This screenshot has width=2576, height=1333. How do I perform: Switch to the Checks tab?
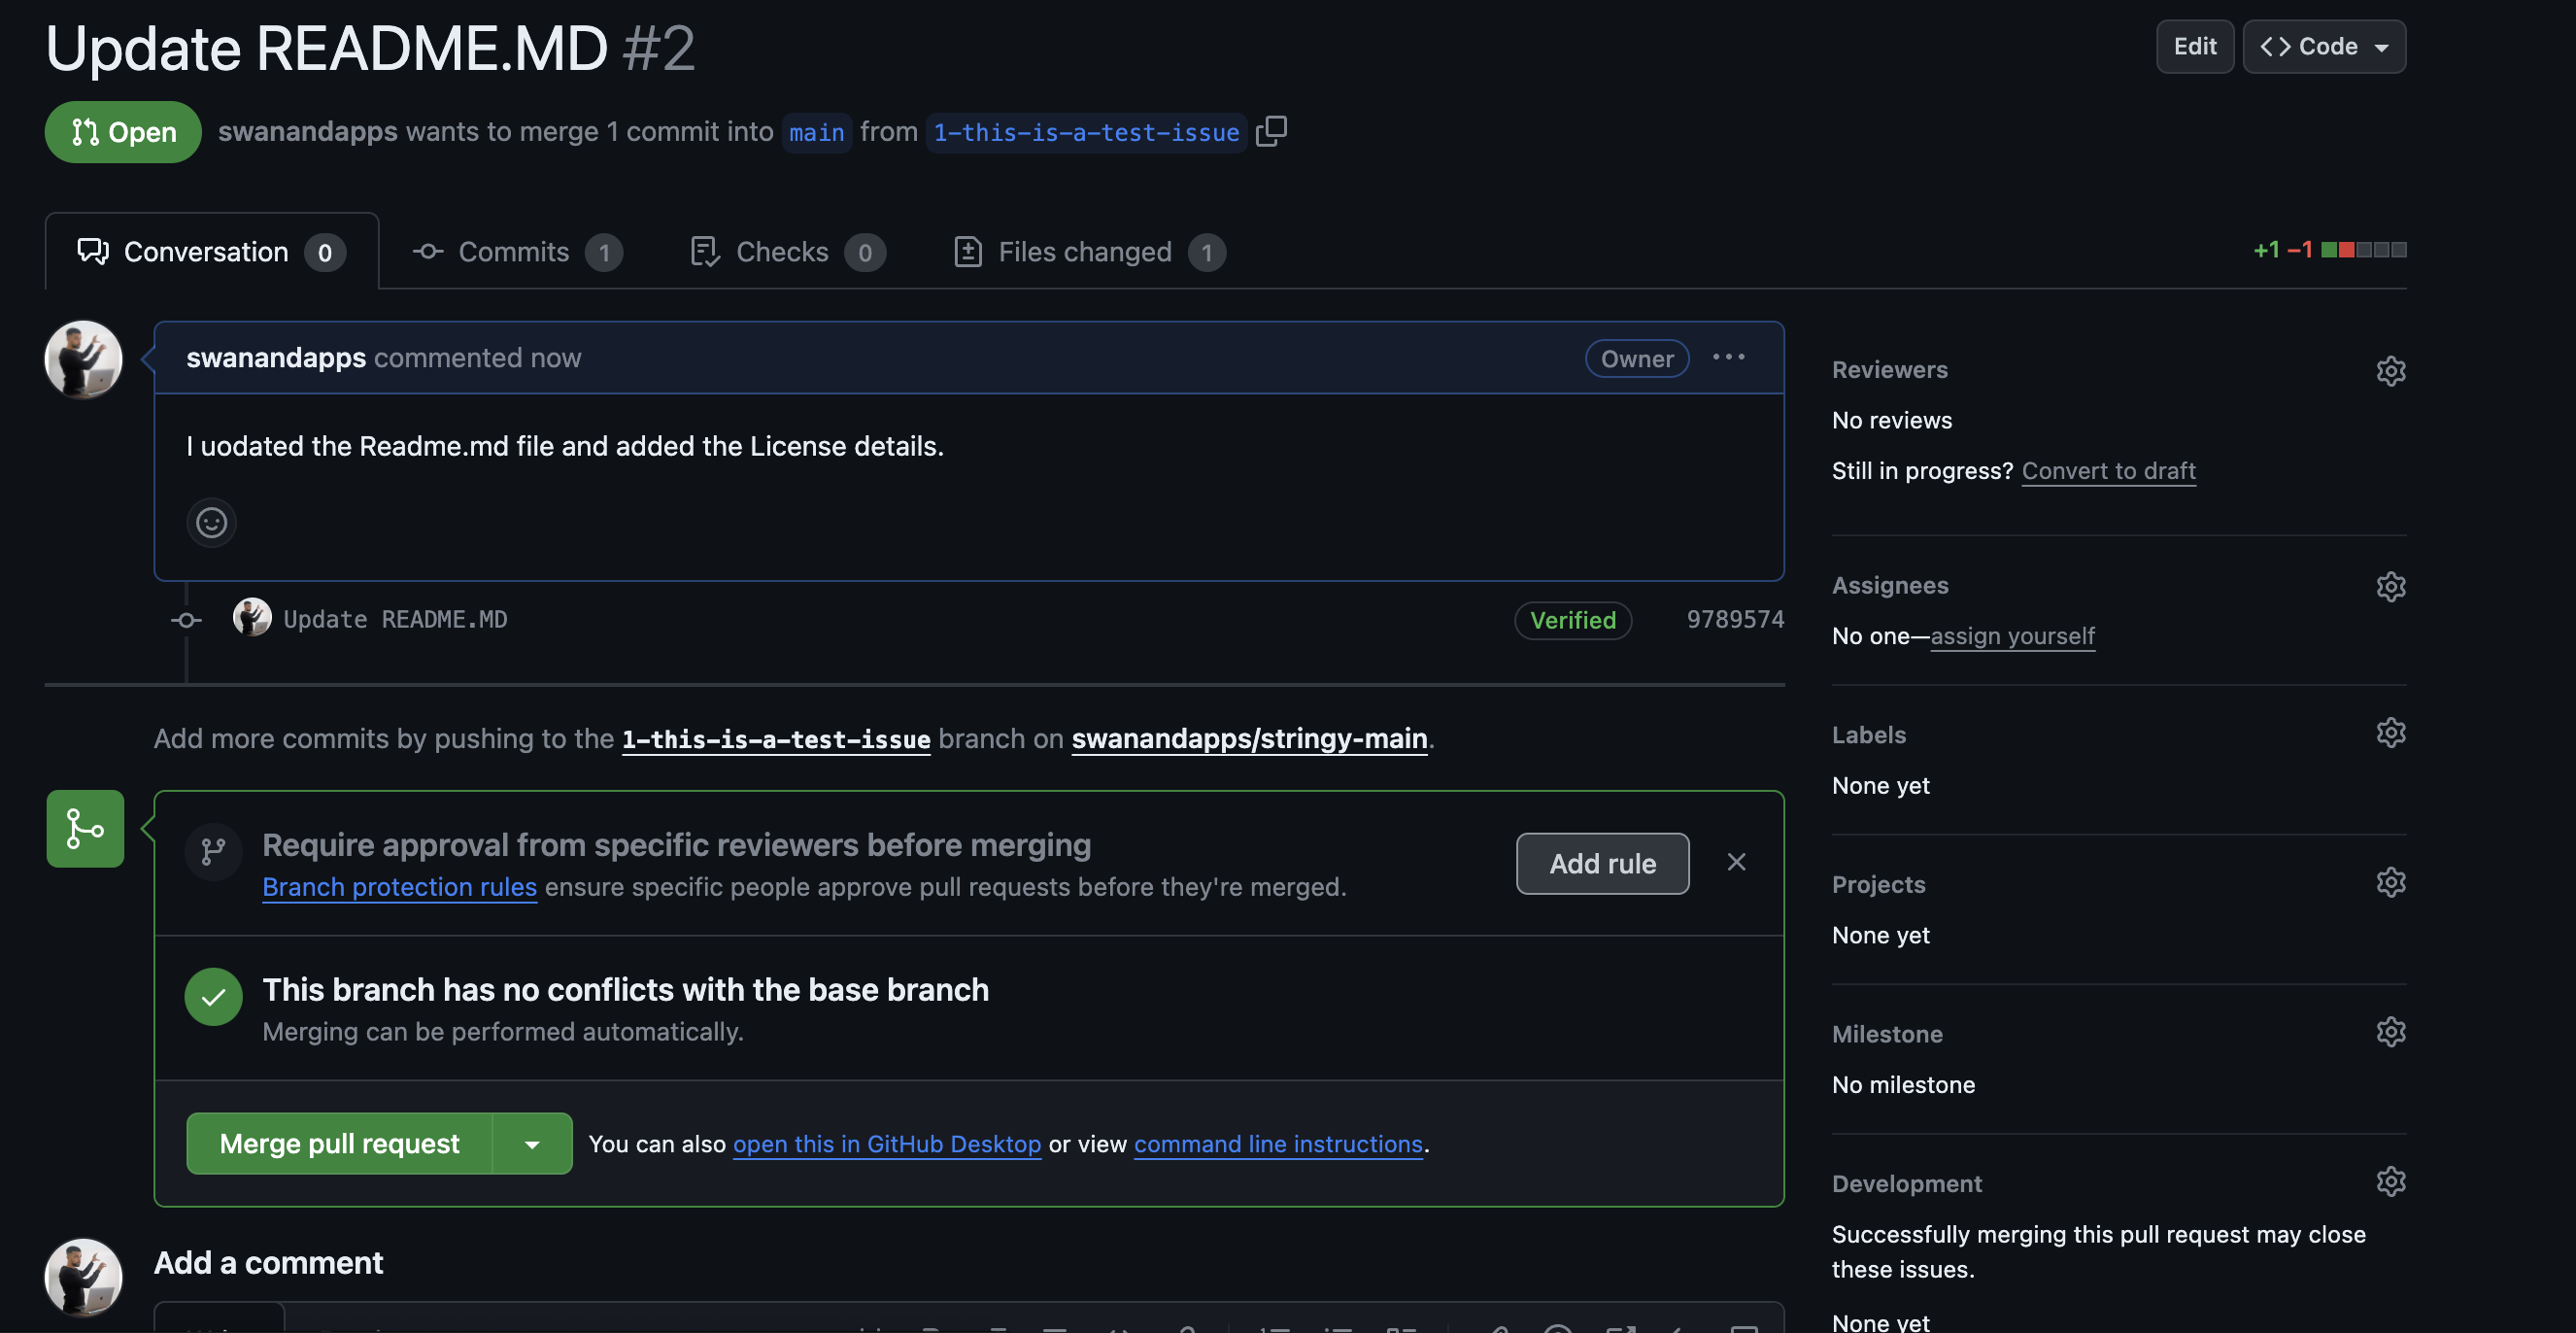[788, 252]
